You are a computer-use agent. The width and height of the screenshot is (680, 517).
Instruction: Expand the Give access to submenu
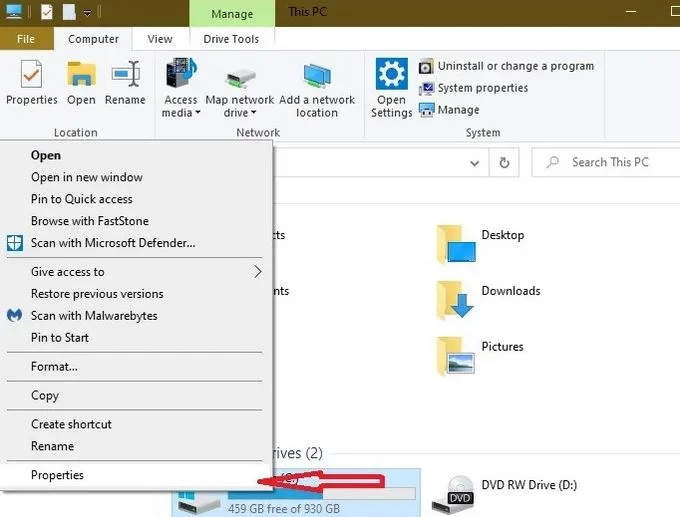[136, 272]
